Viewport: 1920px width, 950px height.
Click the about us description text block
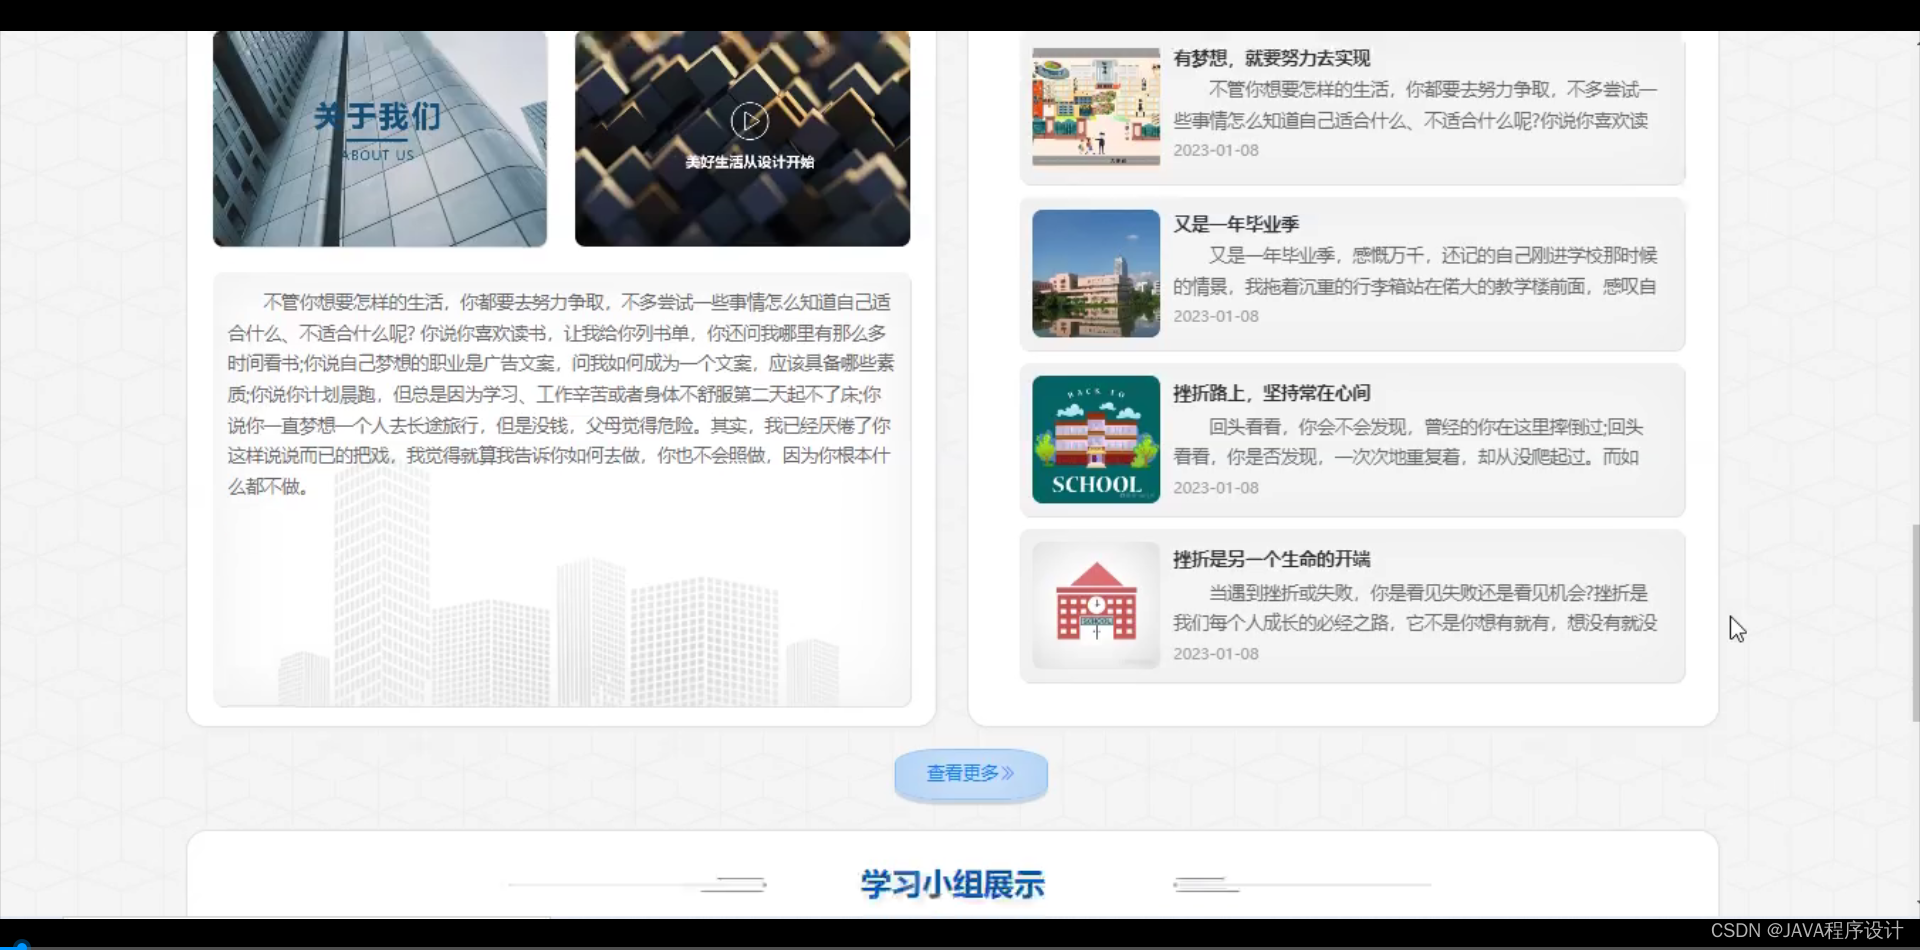pos(562,393)
